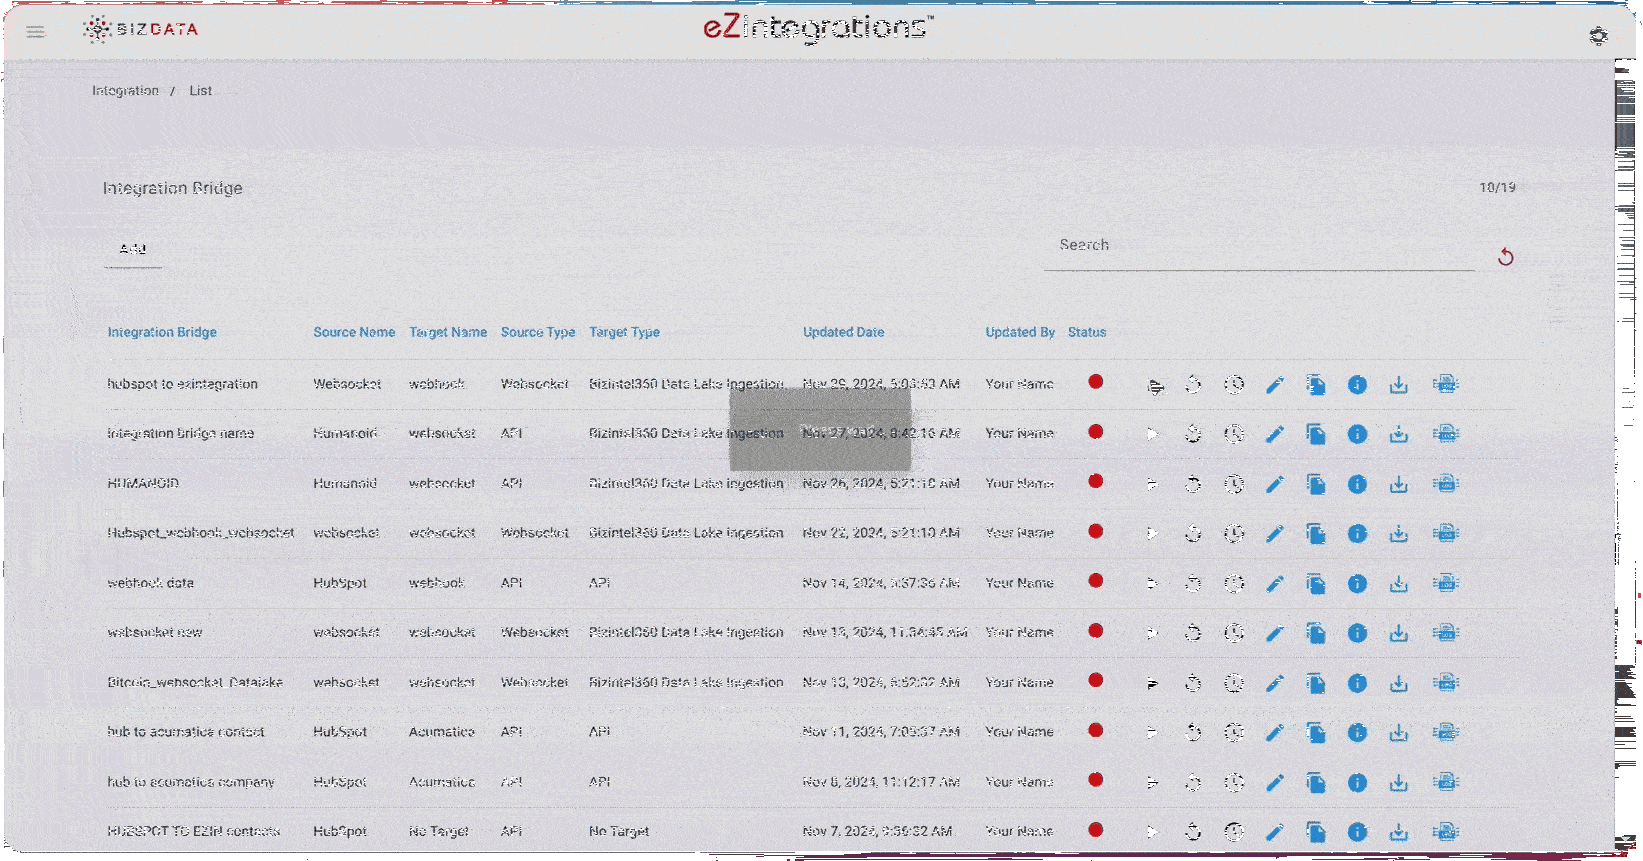Go to Integration breadcrumb link
This screenshot has width=1643, height=861.
[125, 91]
